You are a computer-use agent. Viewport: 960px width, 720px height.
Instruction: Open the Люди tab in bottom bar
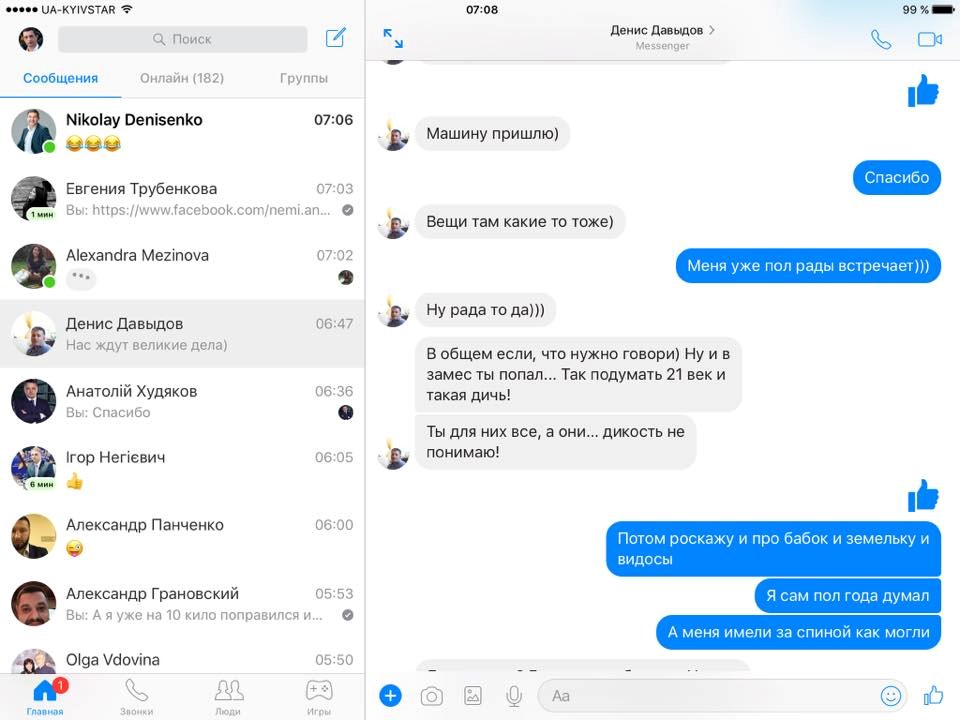[x=228, y=697]
